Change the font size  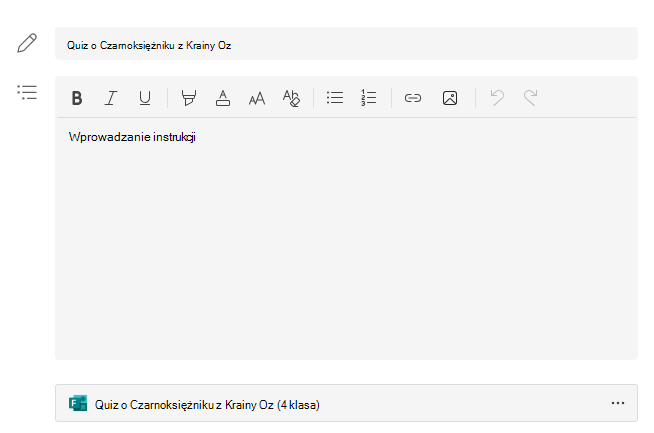point(257,98)
